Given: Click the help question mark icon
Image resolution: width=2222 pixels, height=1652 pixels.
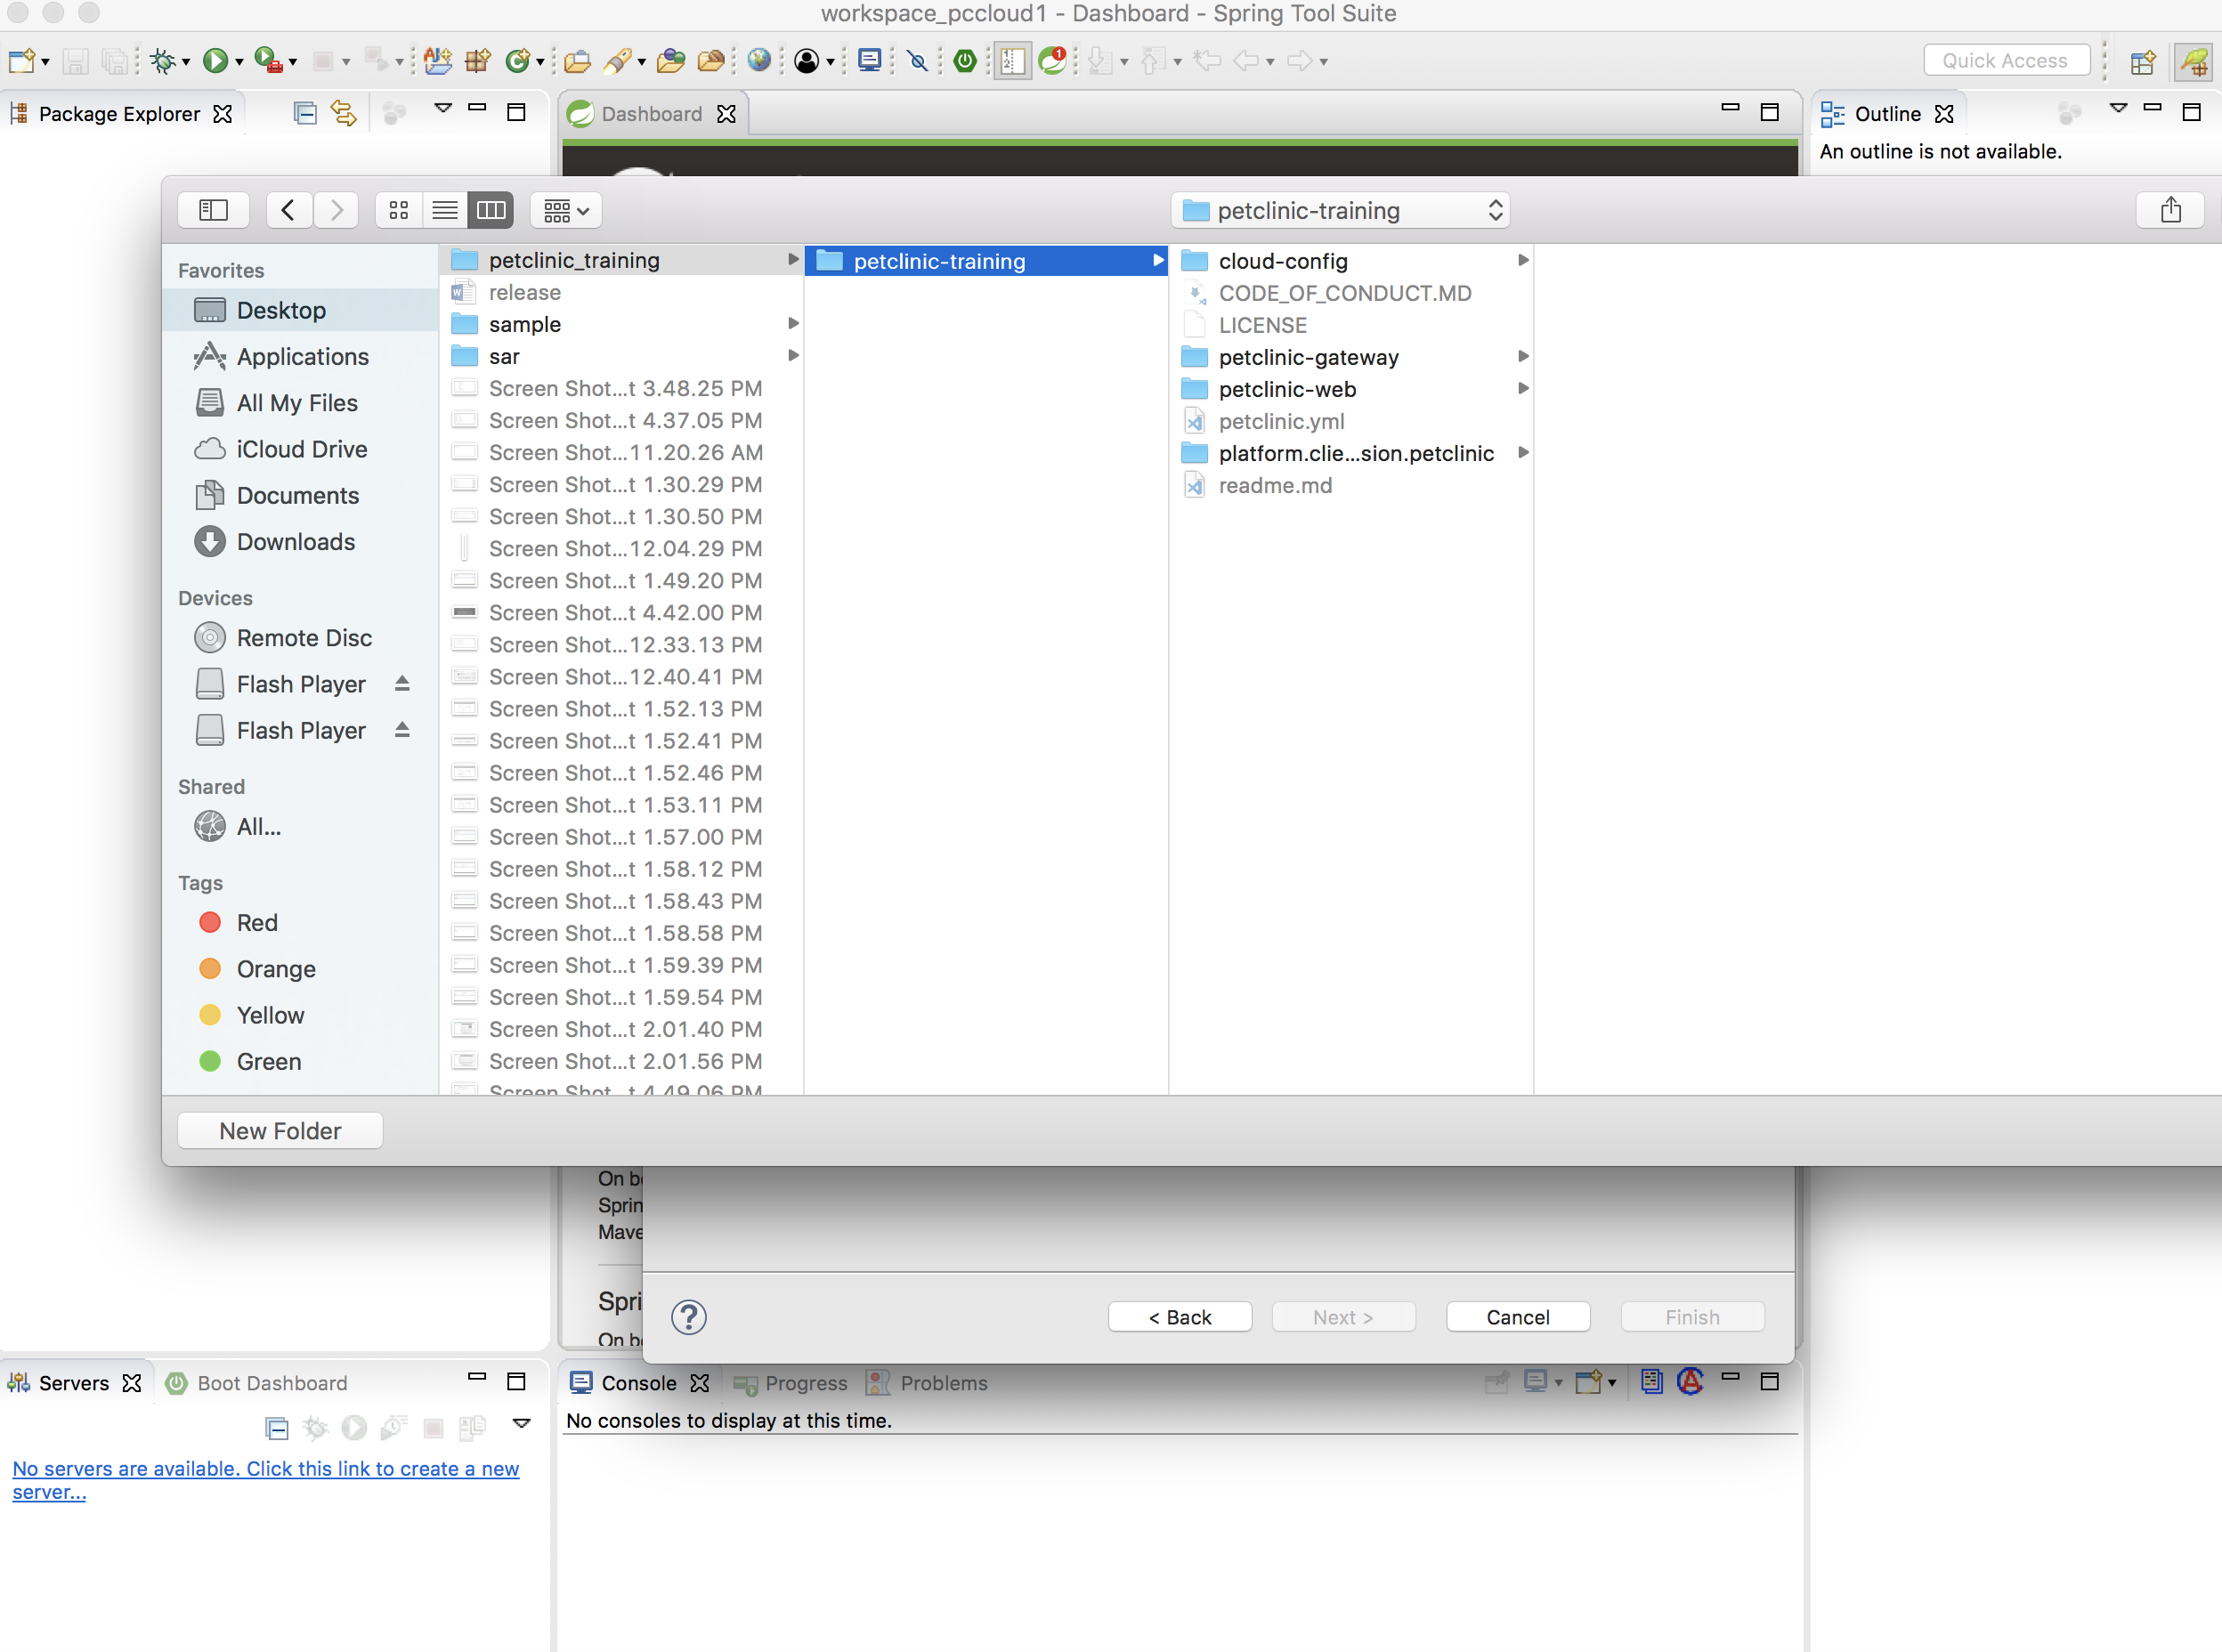Looking at the screenshot, I should pos(689,1317).
